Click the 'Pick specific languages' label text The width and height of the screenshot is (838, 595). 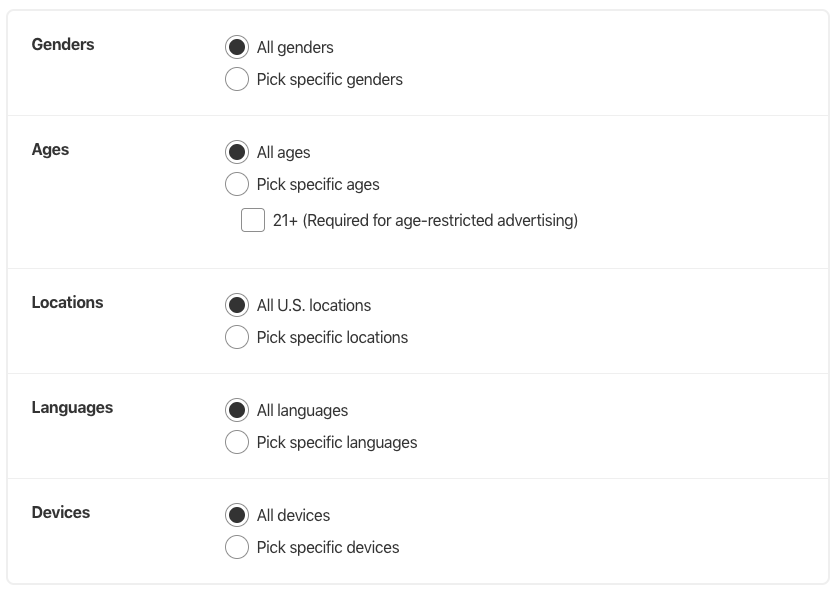pos(337,443)
